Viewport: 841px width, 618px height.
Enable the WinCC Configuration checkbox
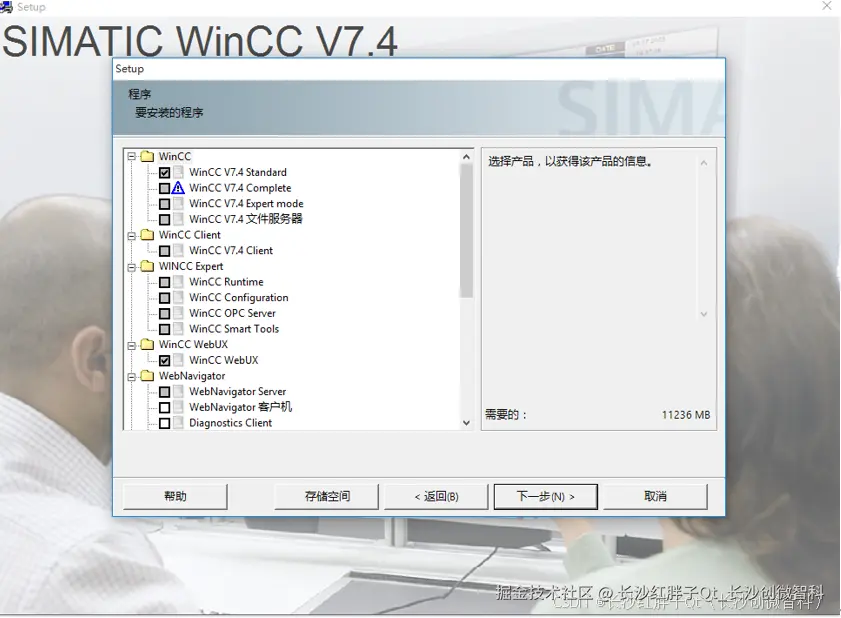tap(165, 298)
